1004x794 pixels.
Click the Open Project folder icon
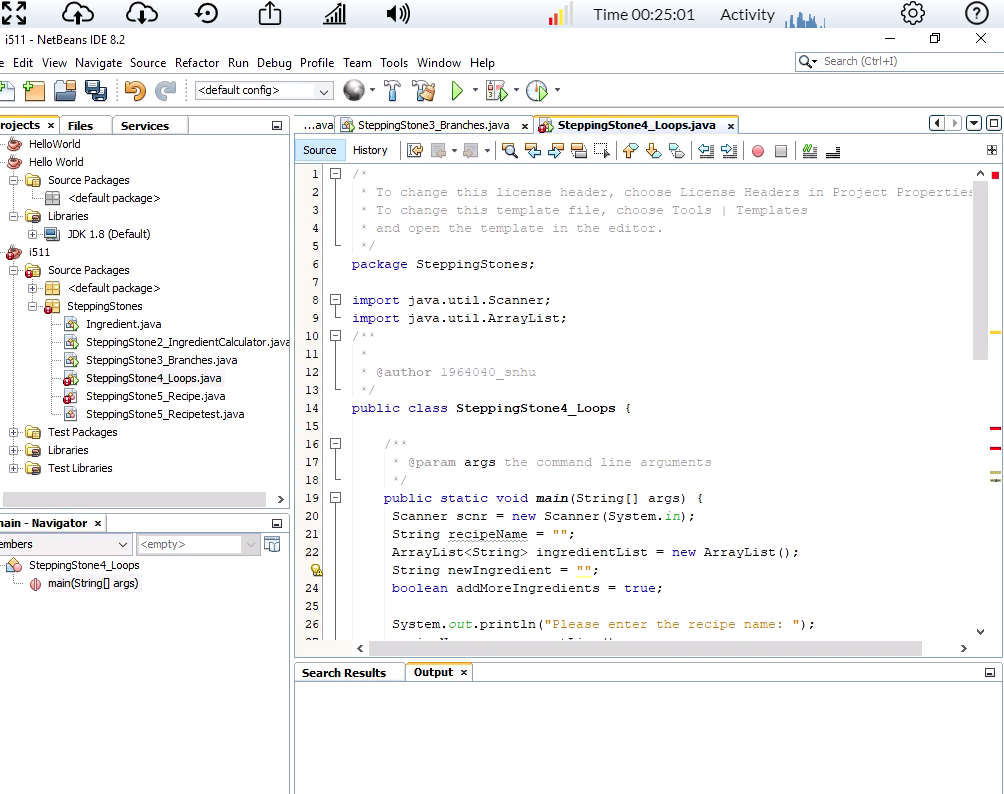65,91
